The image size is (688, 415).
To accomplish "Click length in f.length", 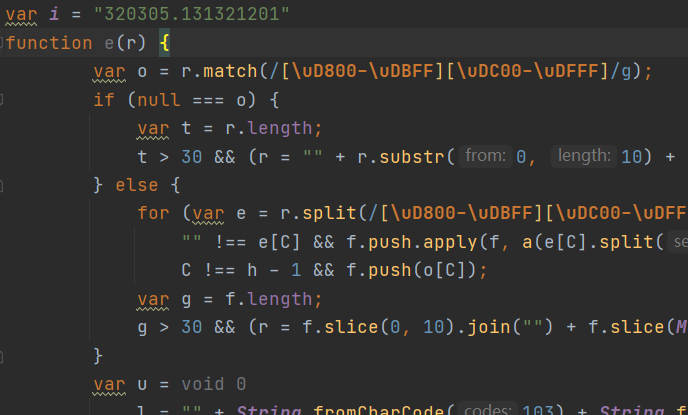I will tap(280, 299).
